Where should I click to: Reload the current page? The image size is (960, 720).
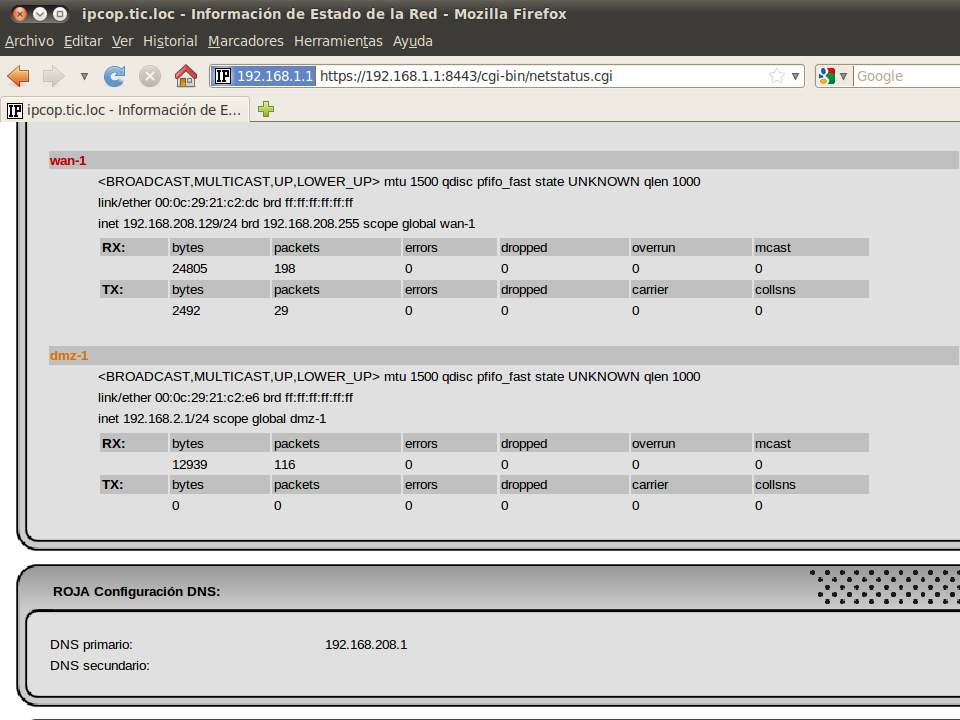click(115, 76)
